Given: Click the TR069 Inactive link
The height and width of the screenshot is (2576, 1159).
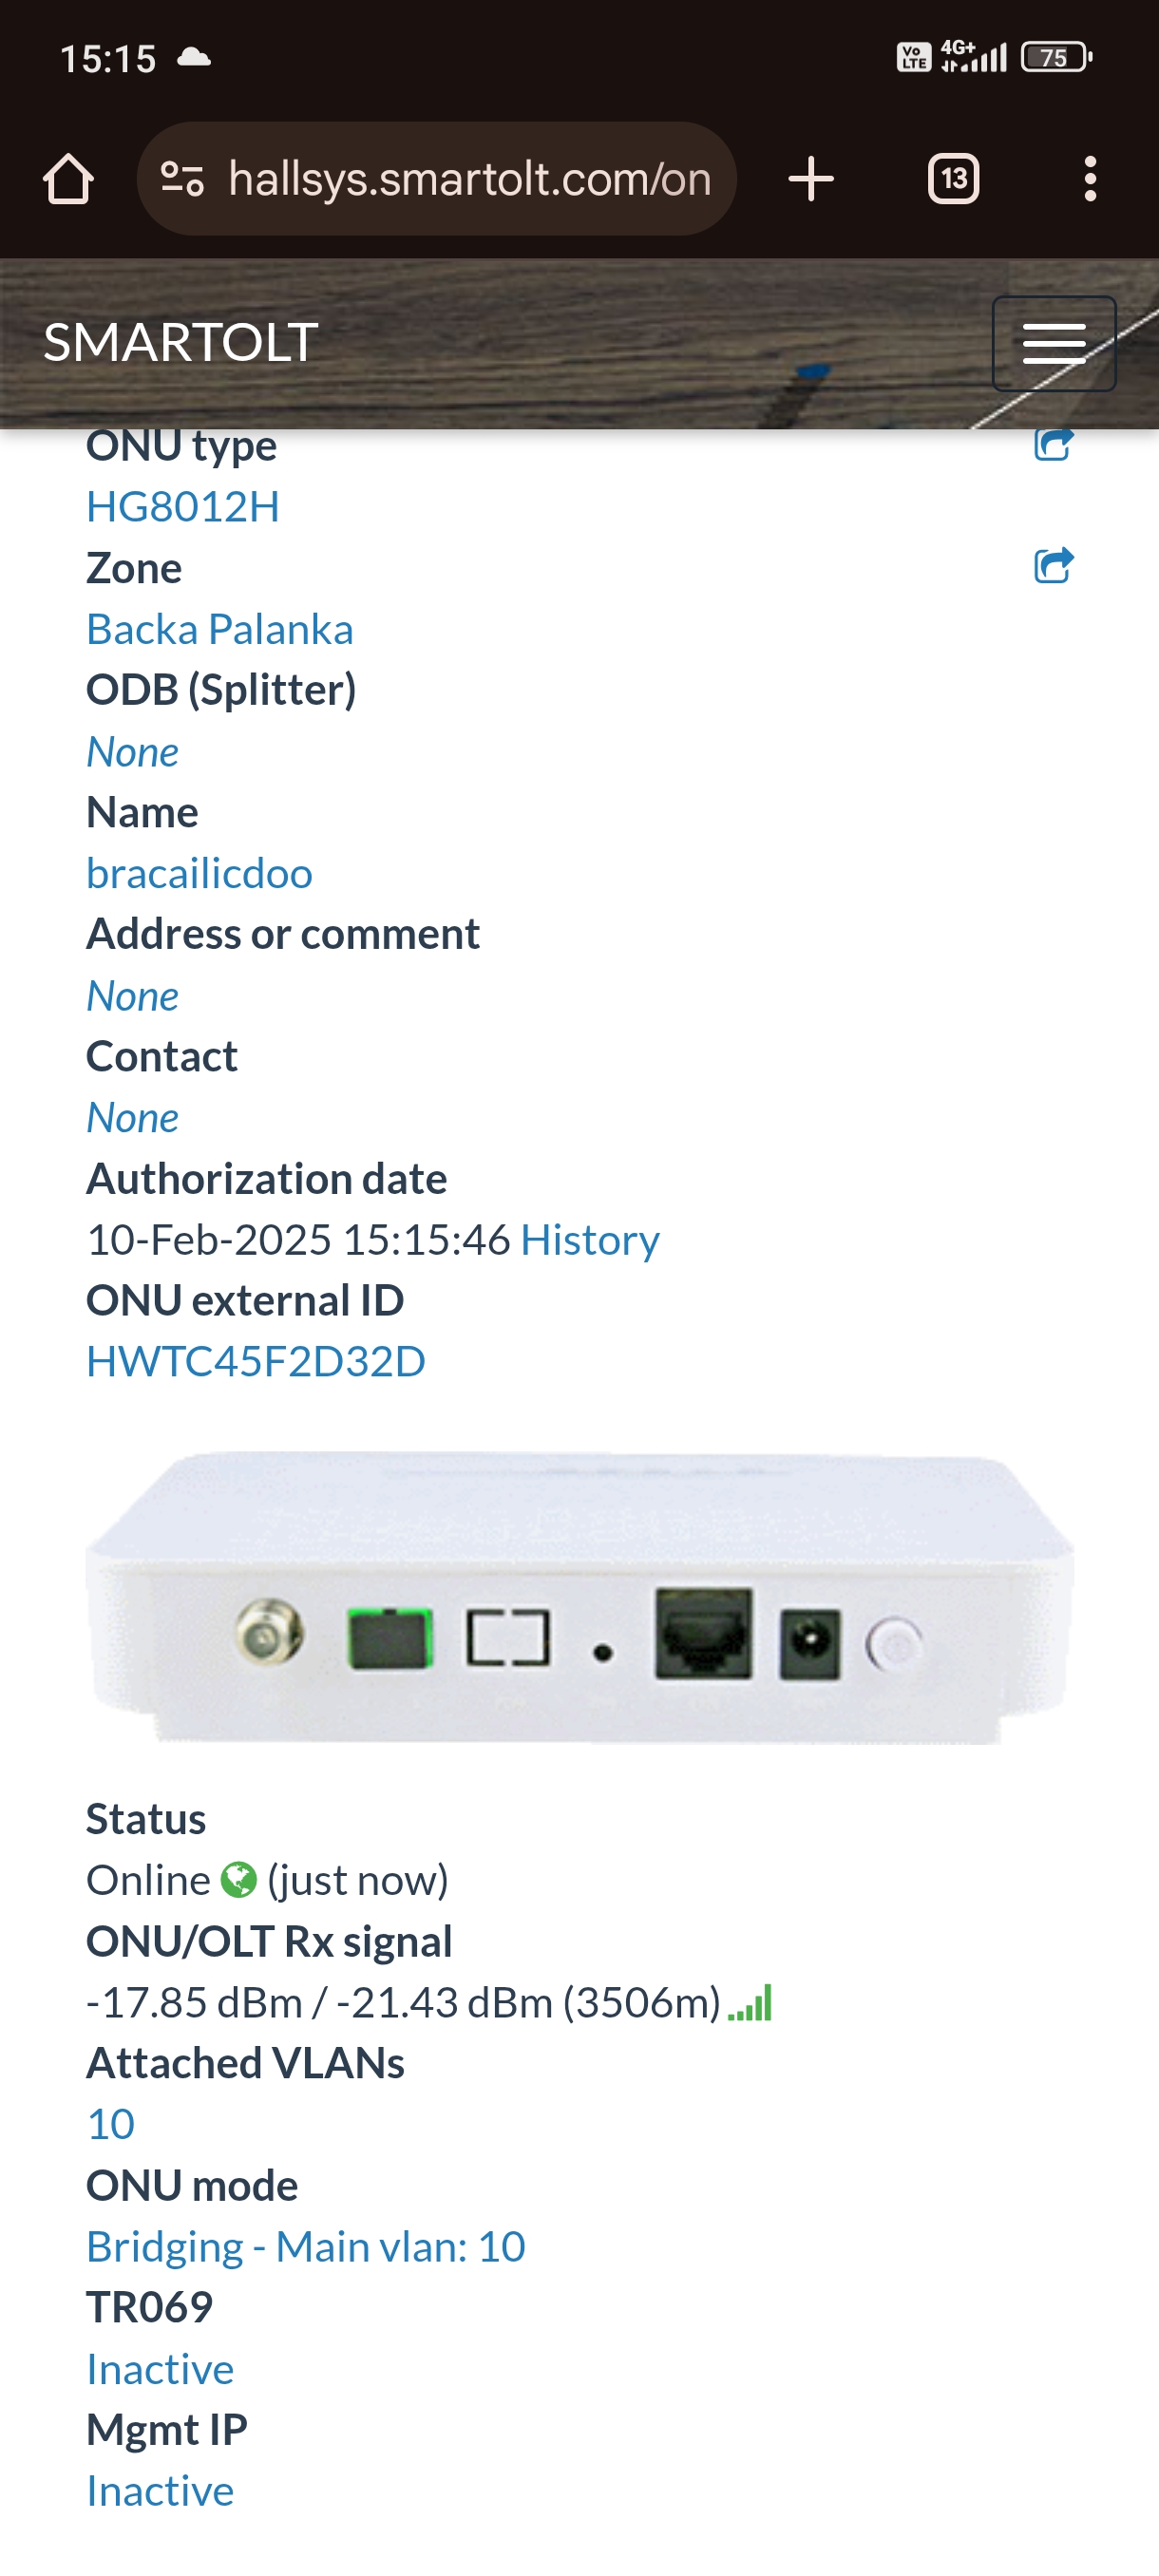Looking at the screenshot, I should tap(160, 2369).
